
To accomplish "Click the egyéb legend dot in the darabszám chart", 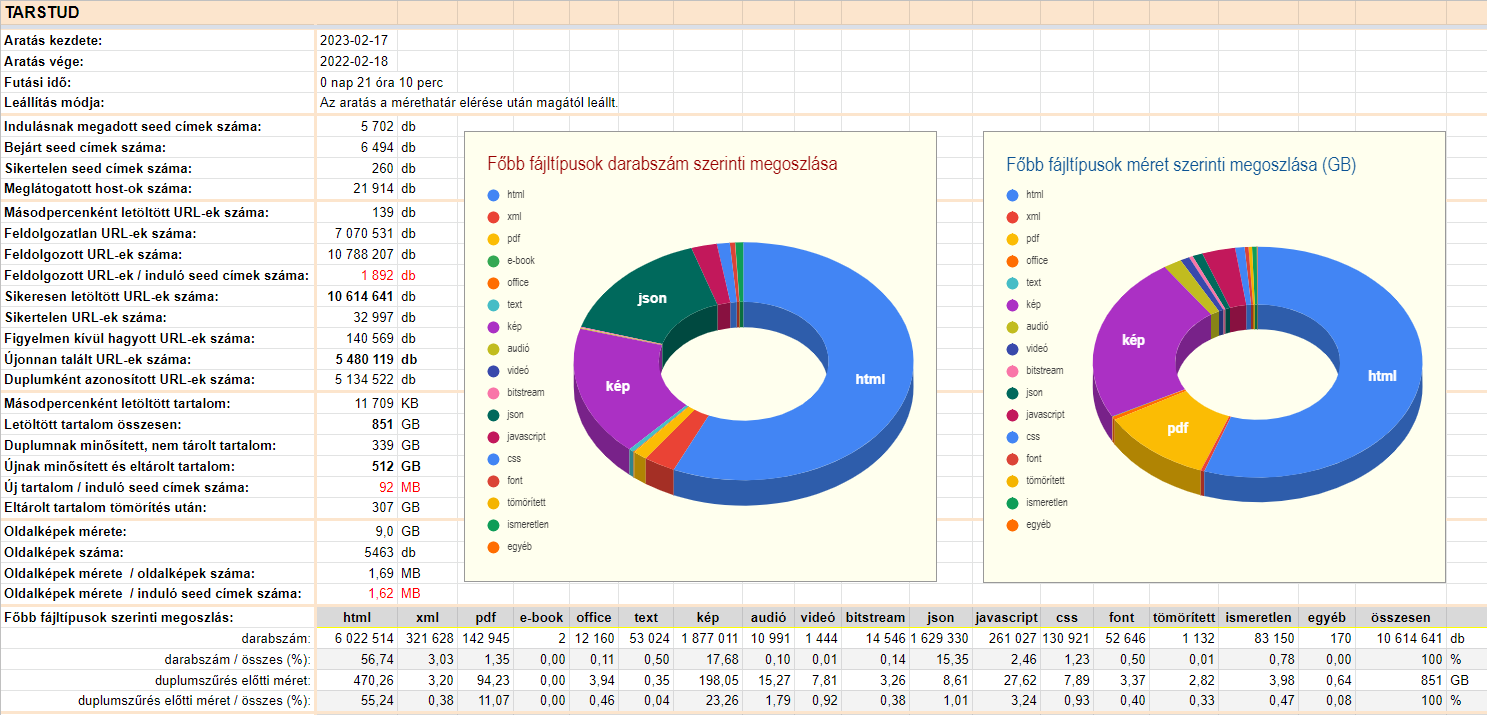I will [493, 547].
